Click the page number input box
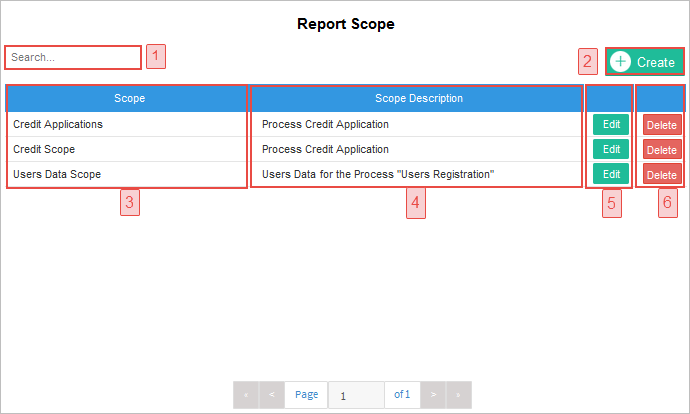Image resolution: width=690 pixels, height=414 pixels. coord(356,395)
